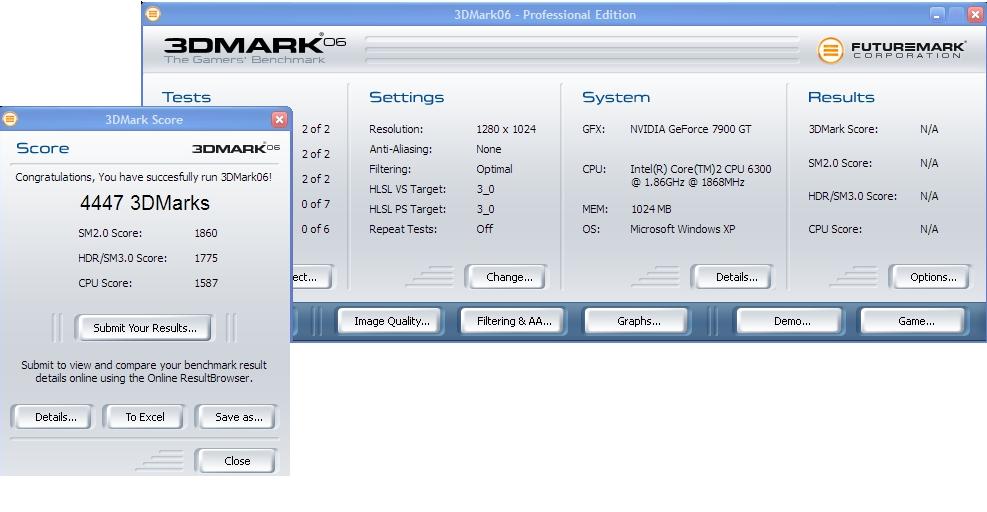Click the Settings section heading
987x512 pixels.
tap(407, 97)
